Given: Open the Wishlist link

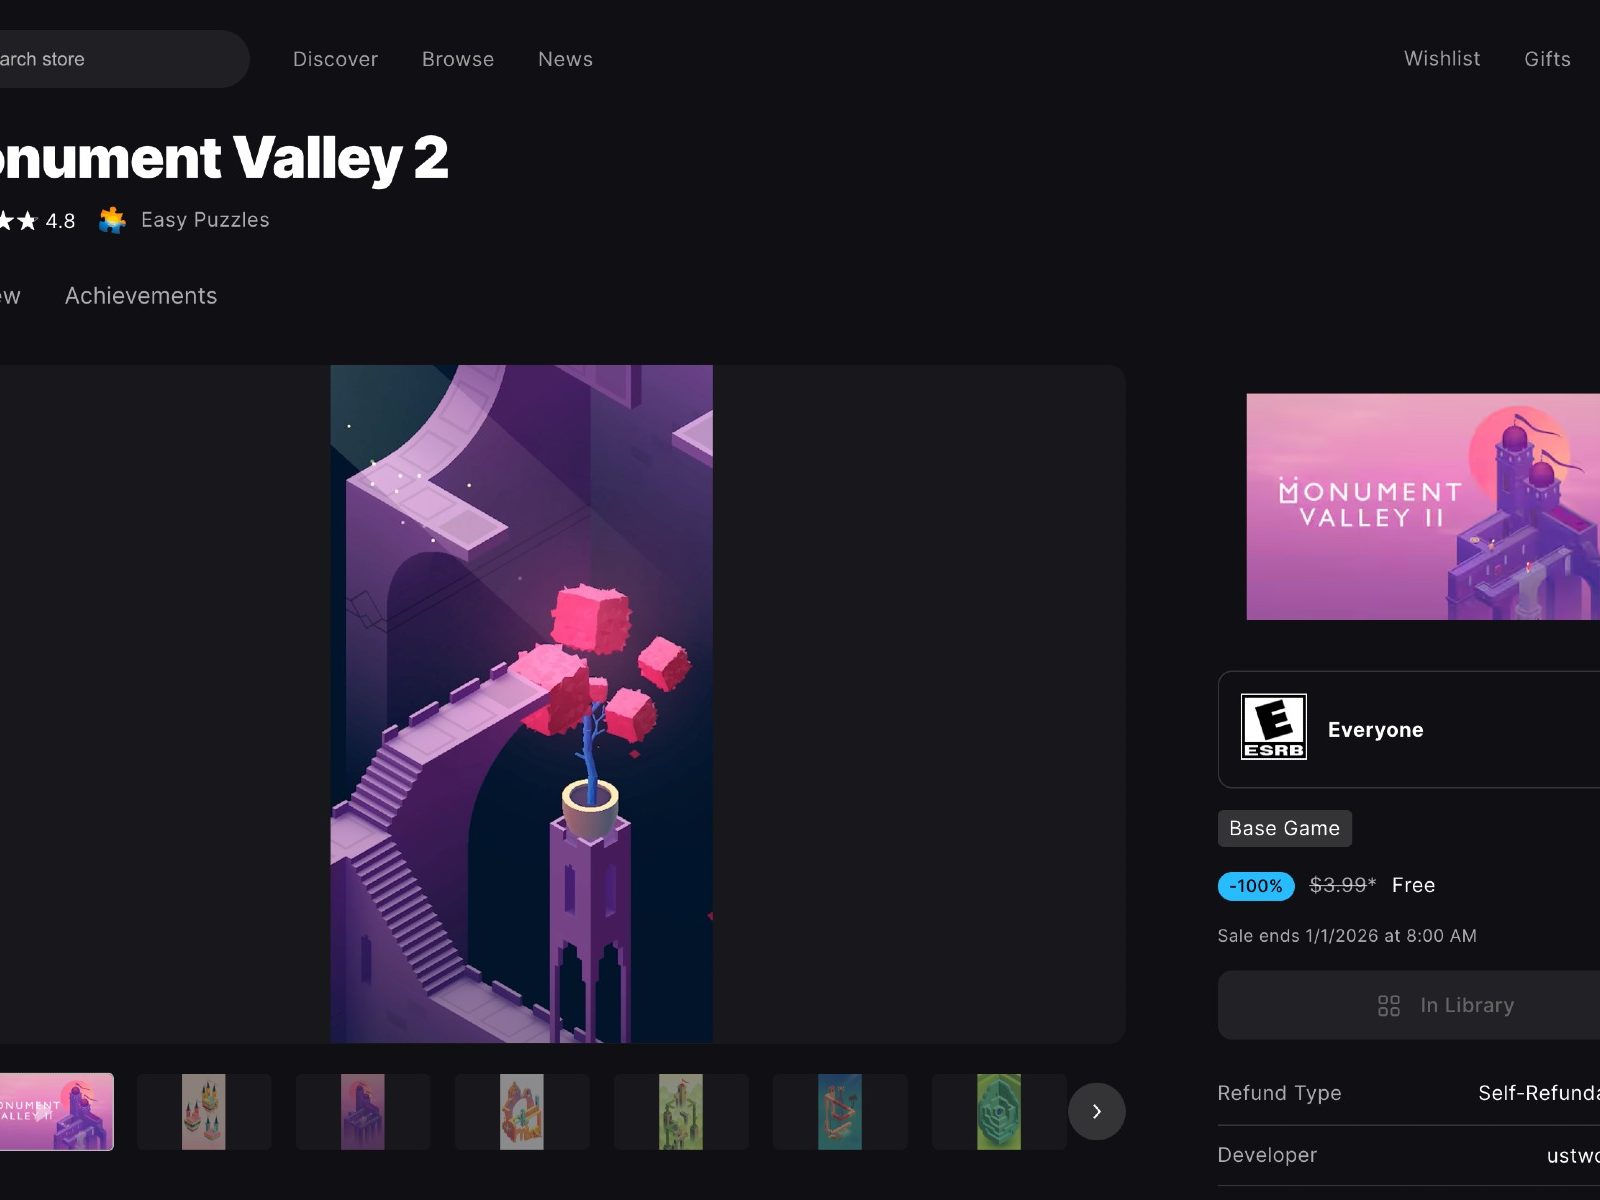Looking at the screenshot, I should 1442,58.
